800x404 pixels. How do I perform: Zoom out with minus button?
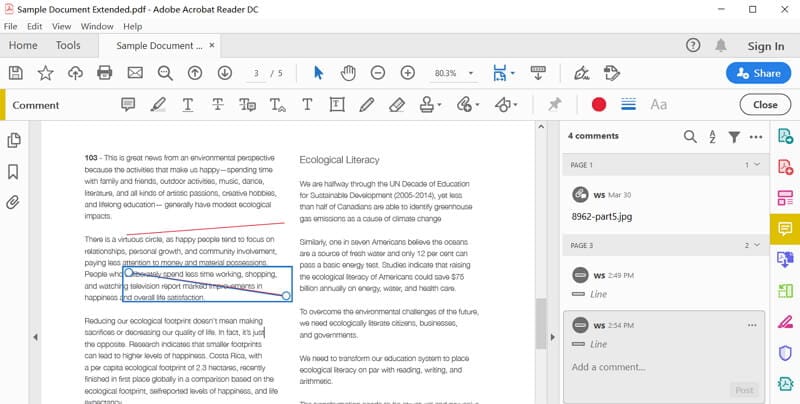coord(378,73)
